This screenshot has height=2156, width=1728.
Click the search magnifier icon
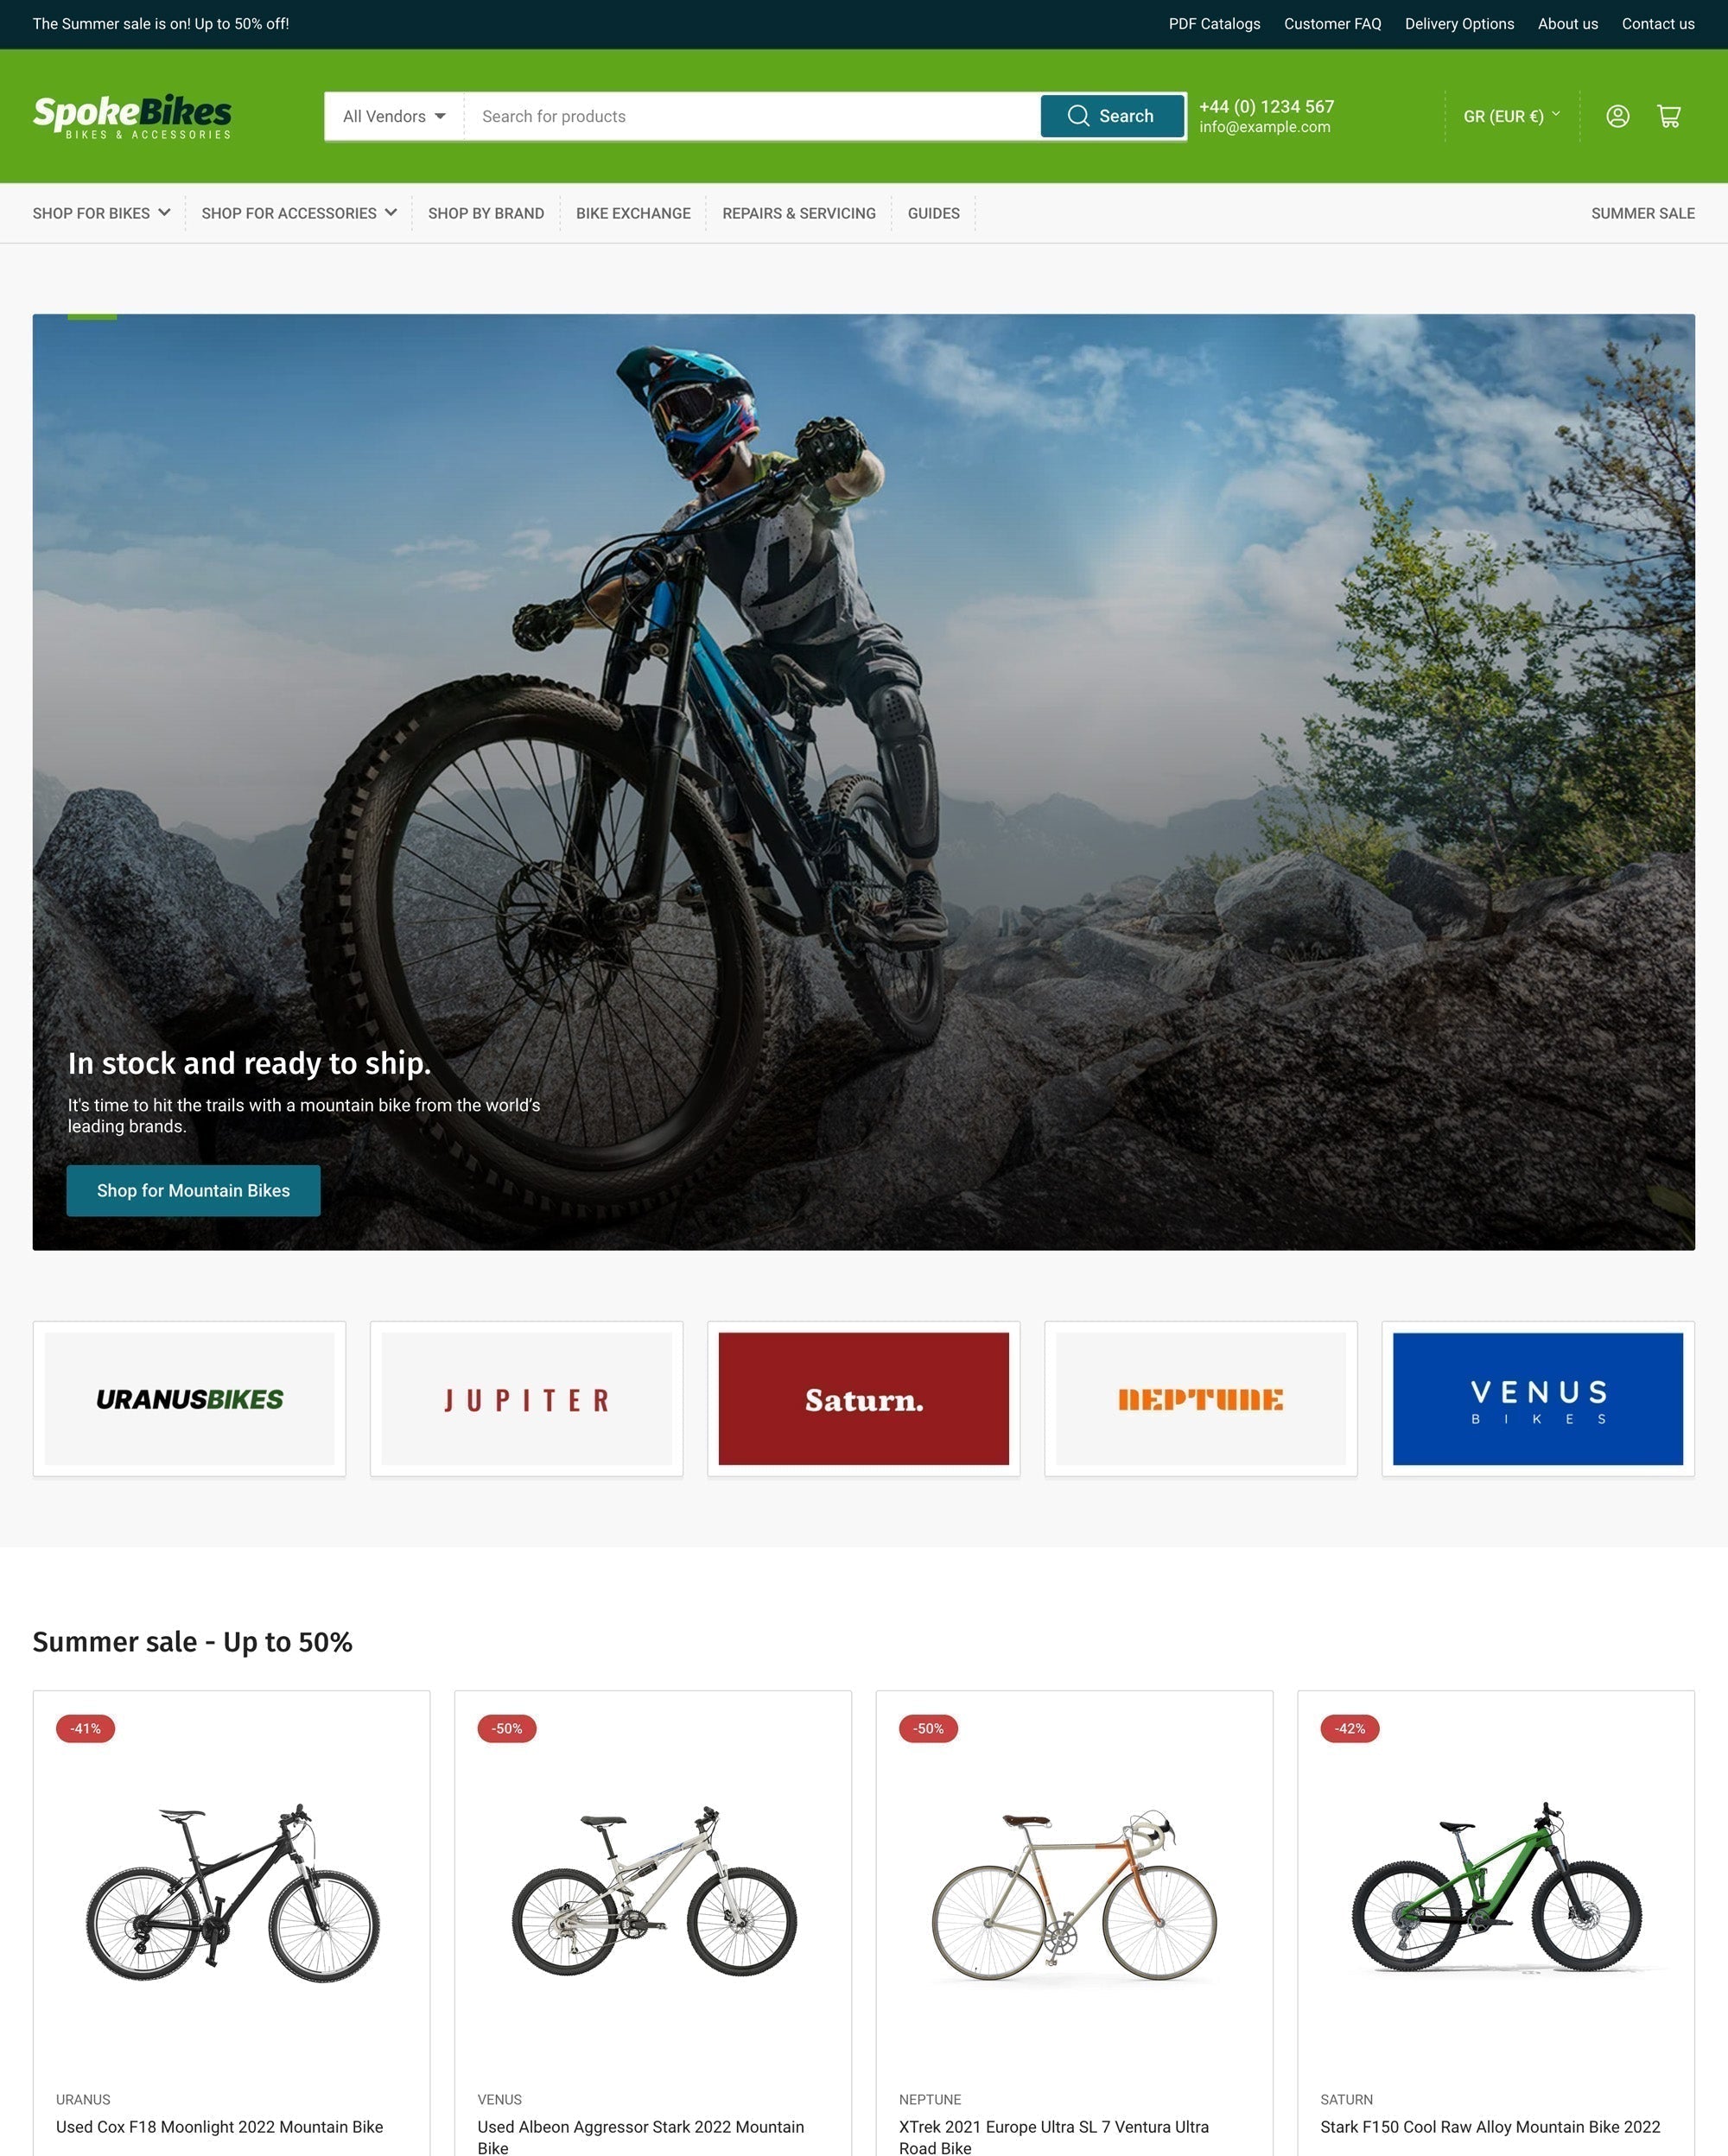click(1079, 115)
